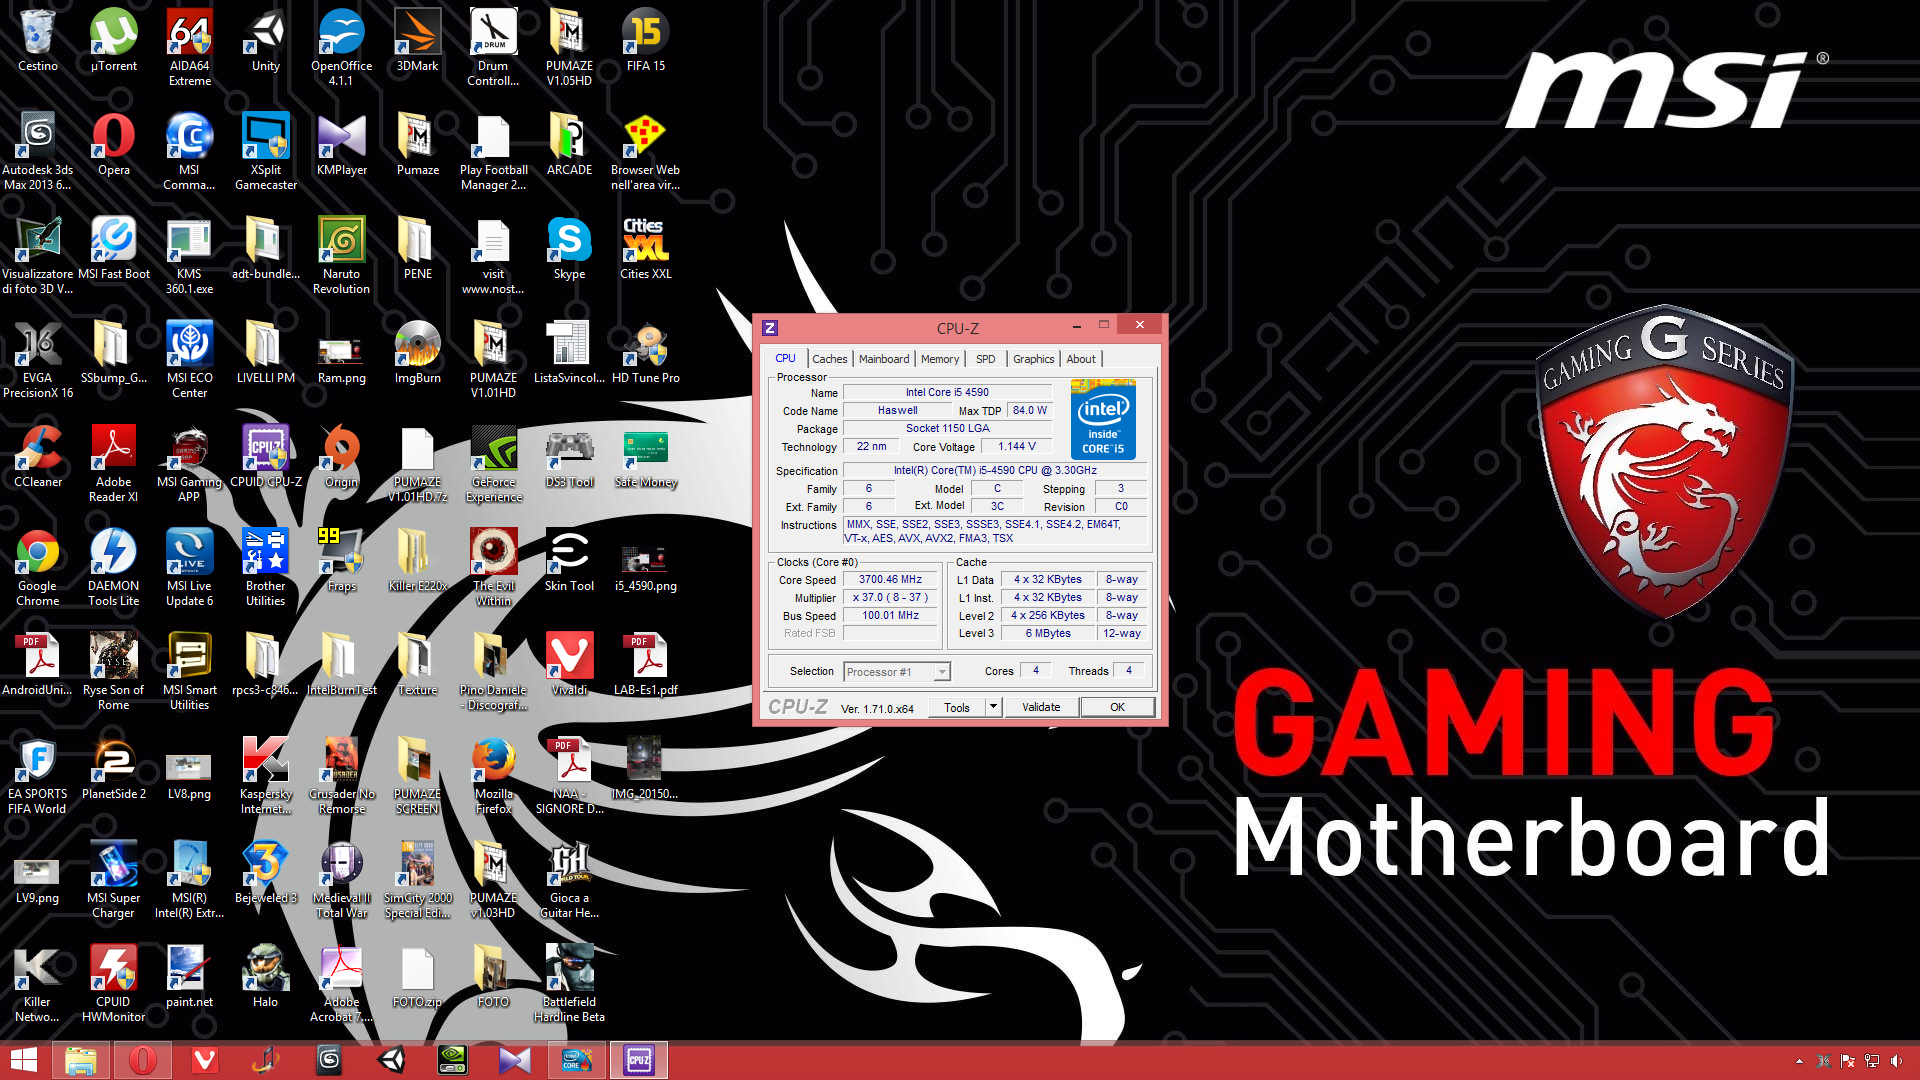Switch to the CPU tab in CPU-Z
Screen dimensions: 1920x1080
click(x=785, y=358)
